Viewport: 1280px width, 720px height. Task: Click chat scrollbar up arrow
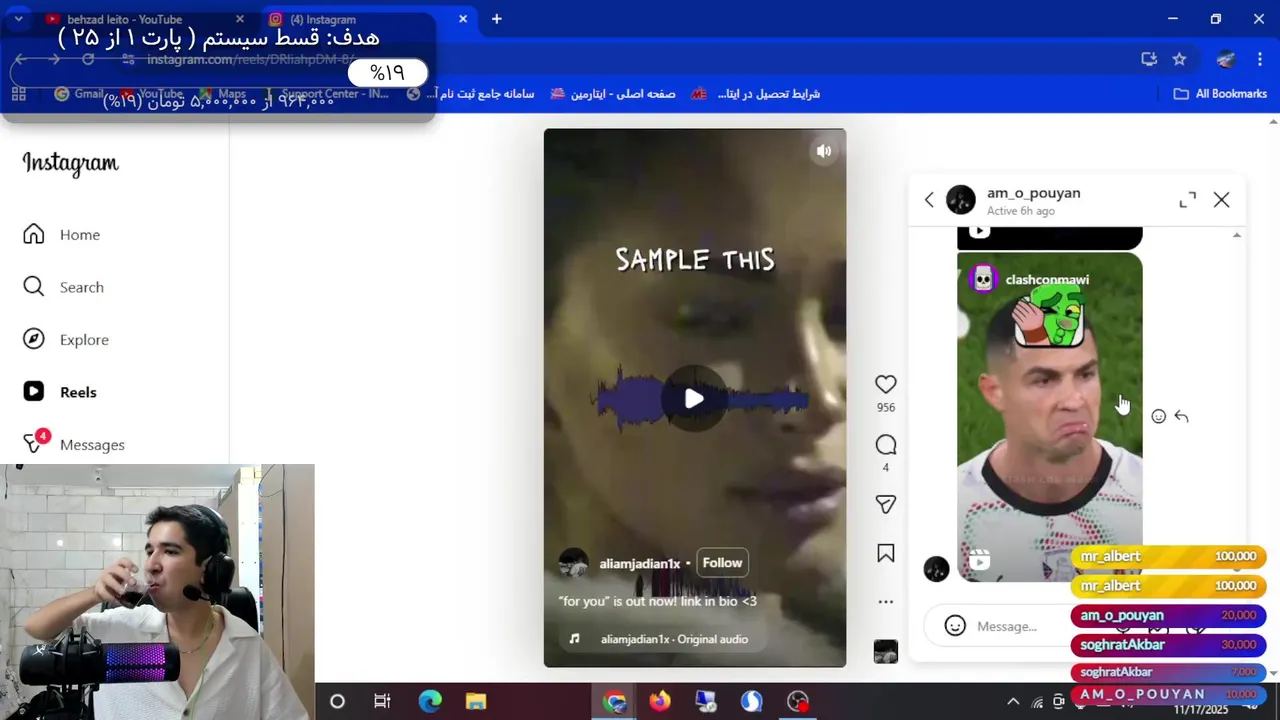point(1237,235)
